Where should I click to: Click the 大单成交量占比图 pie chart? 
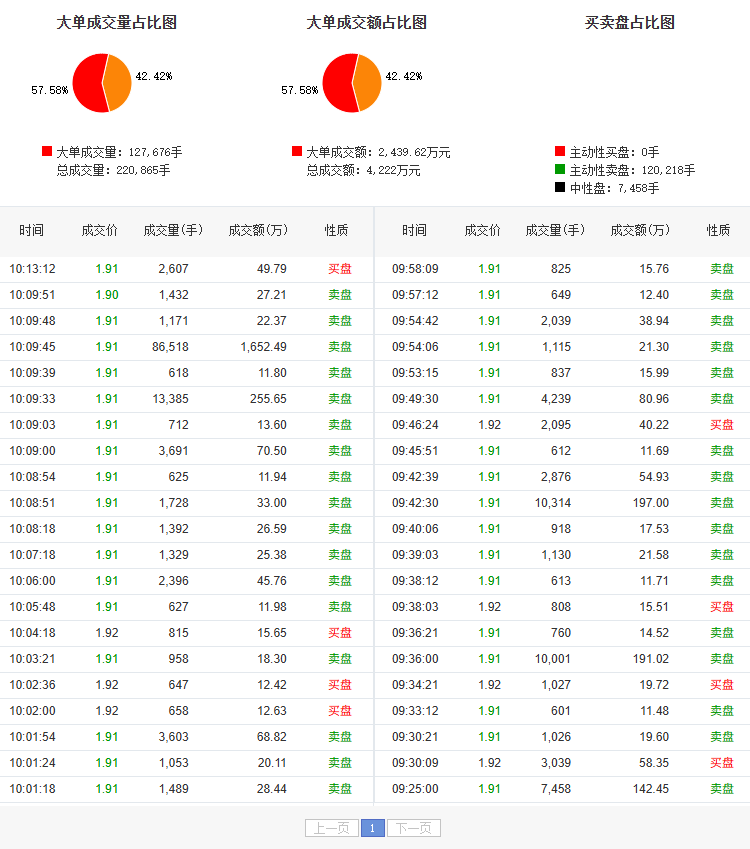pos(102,83)
